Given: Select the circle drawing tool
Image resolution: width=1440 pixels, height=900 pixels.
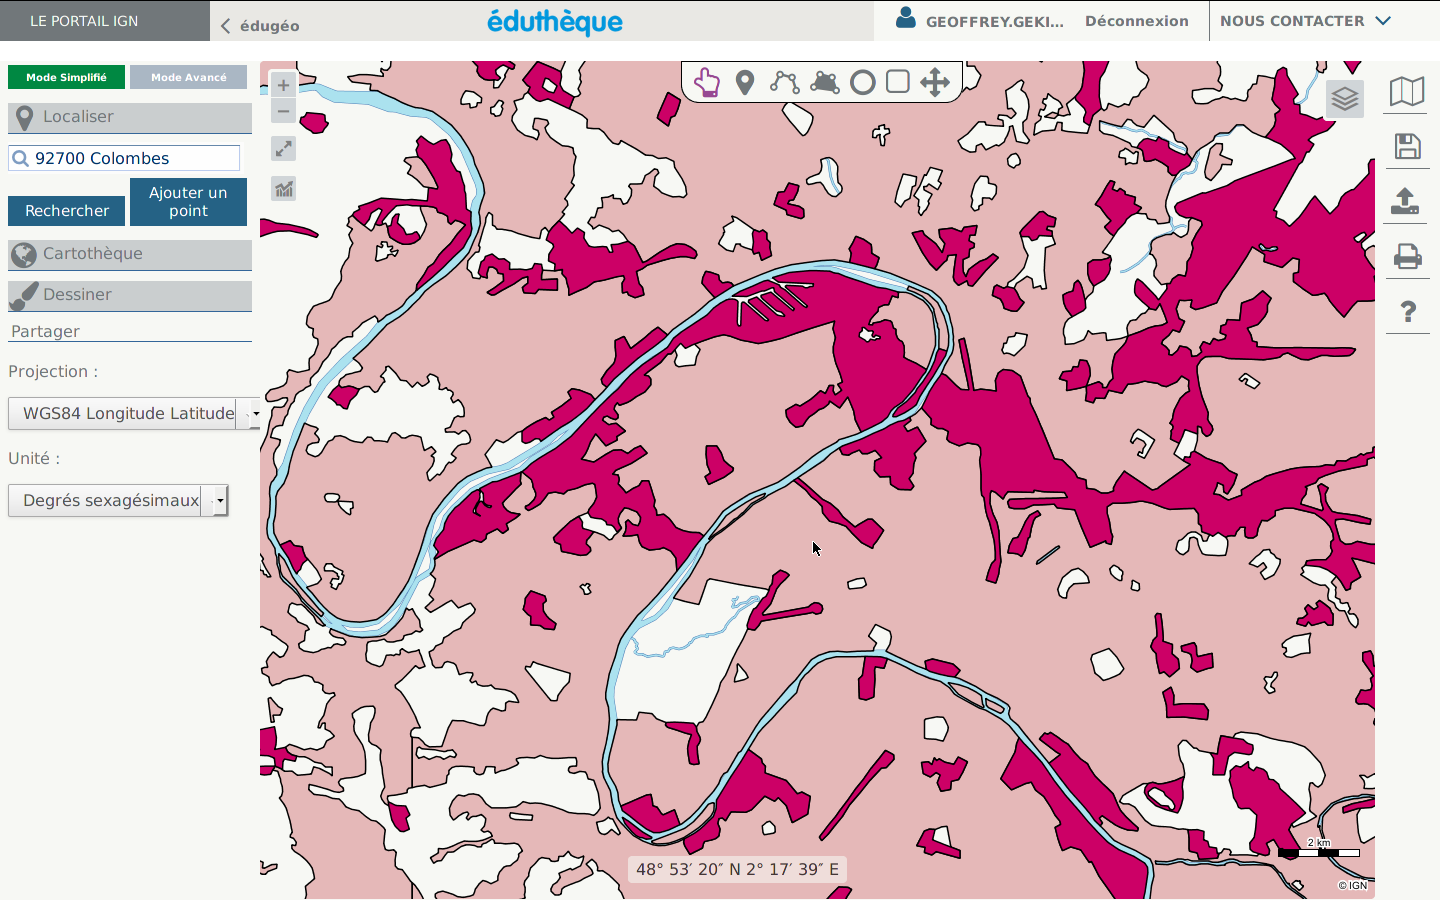Looking at the screenshot, I should click(862, 82).
